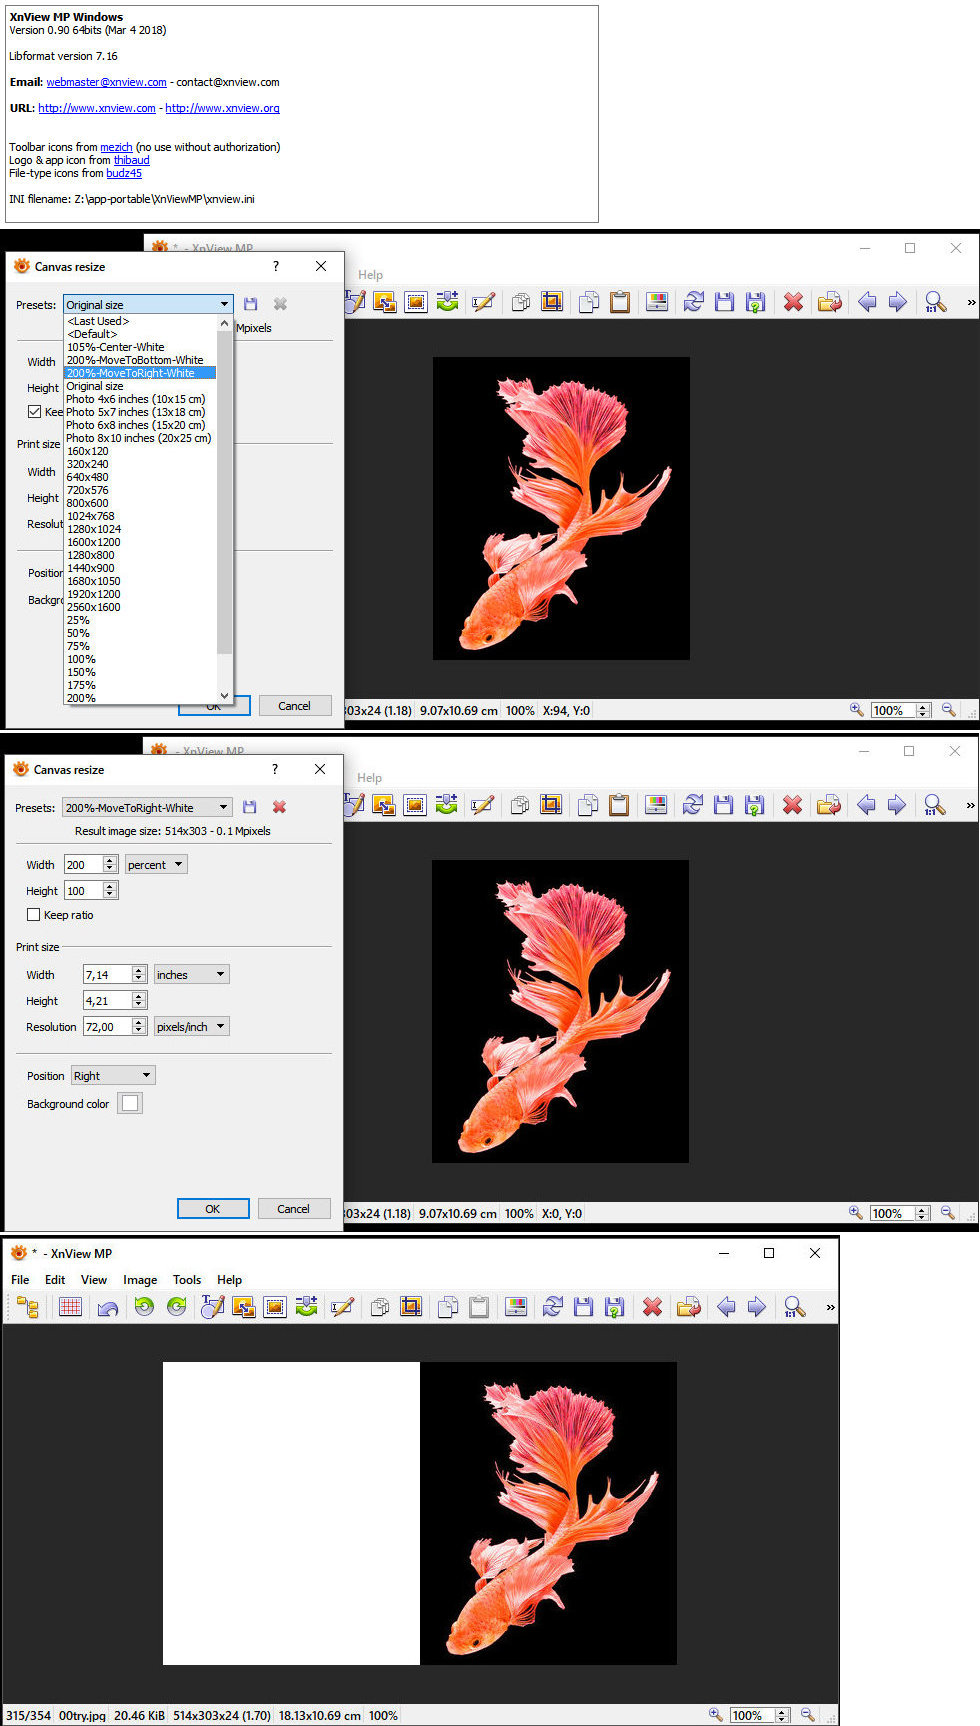Step the Resolution 72,00 spinner
This screenshot has height=1726, width=980.
139,1026
